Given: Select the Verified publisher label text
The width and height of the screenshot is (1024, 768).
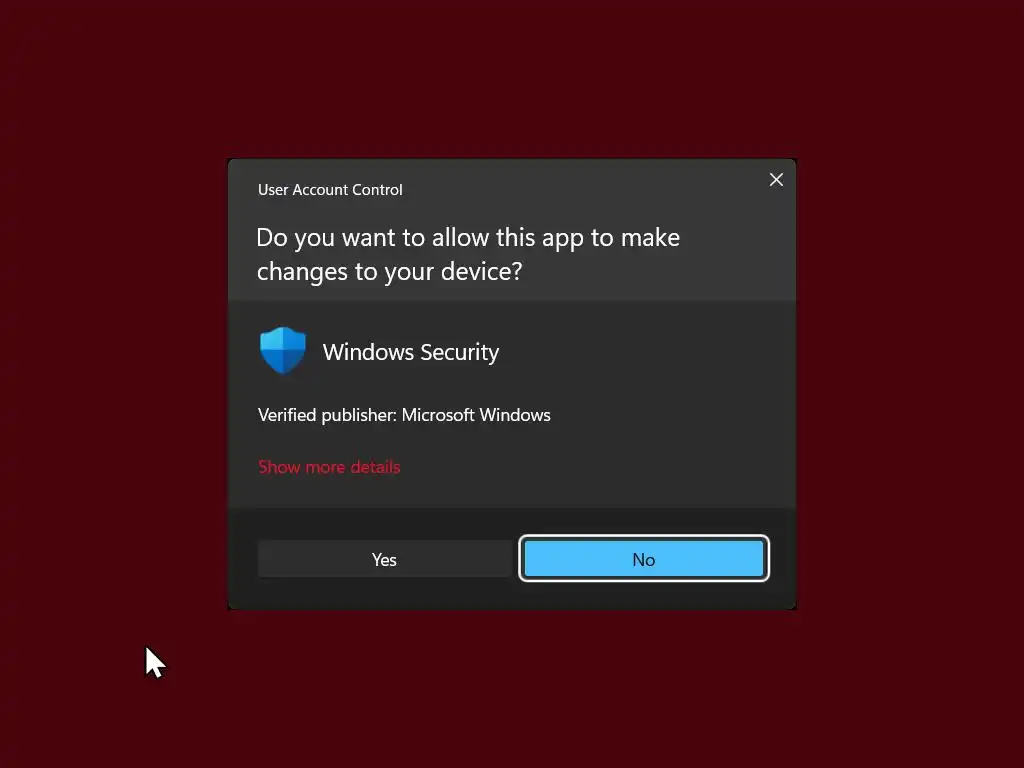Looking at the screenshot, I should (x=327, y=415).
